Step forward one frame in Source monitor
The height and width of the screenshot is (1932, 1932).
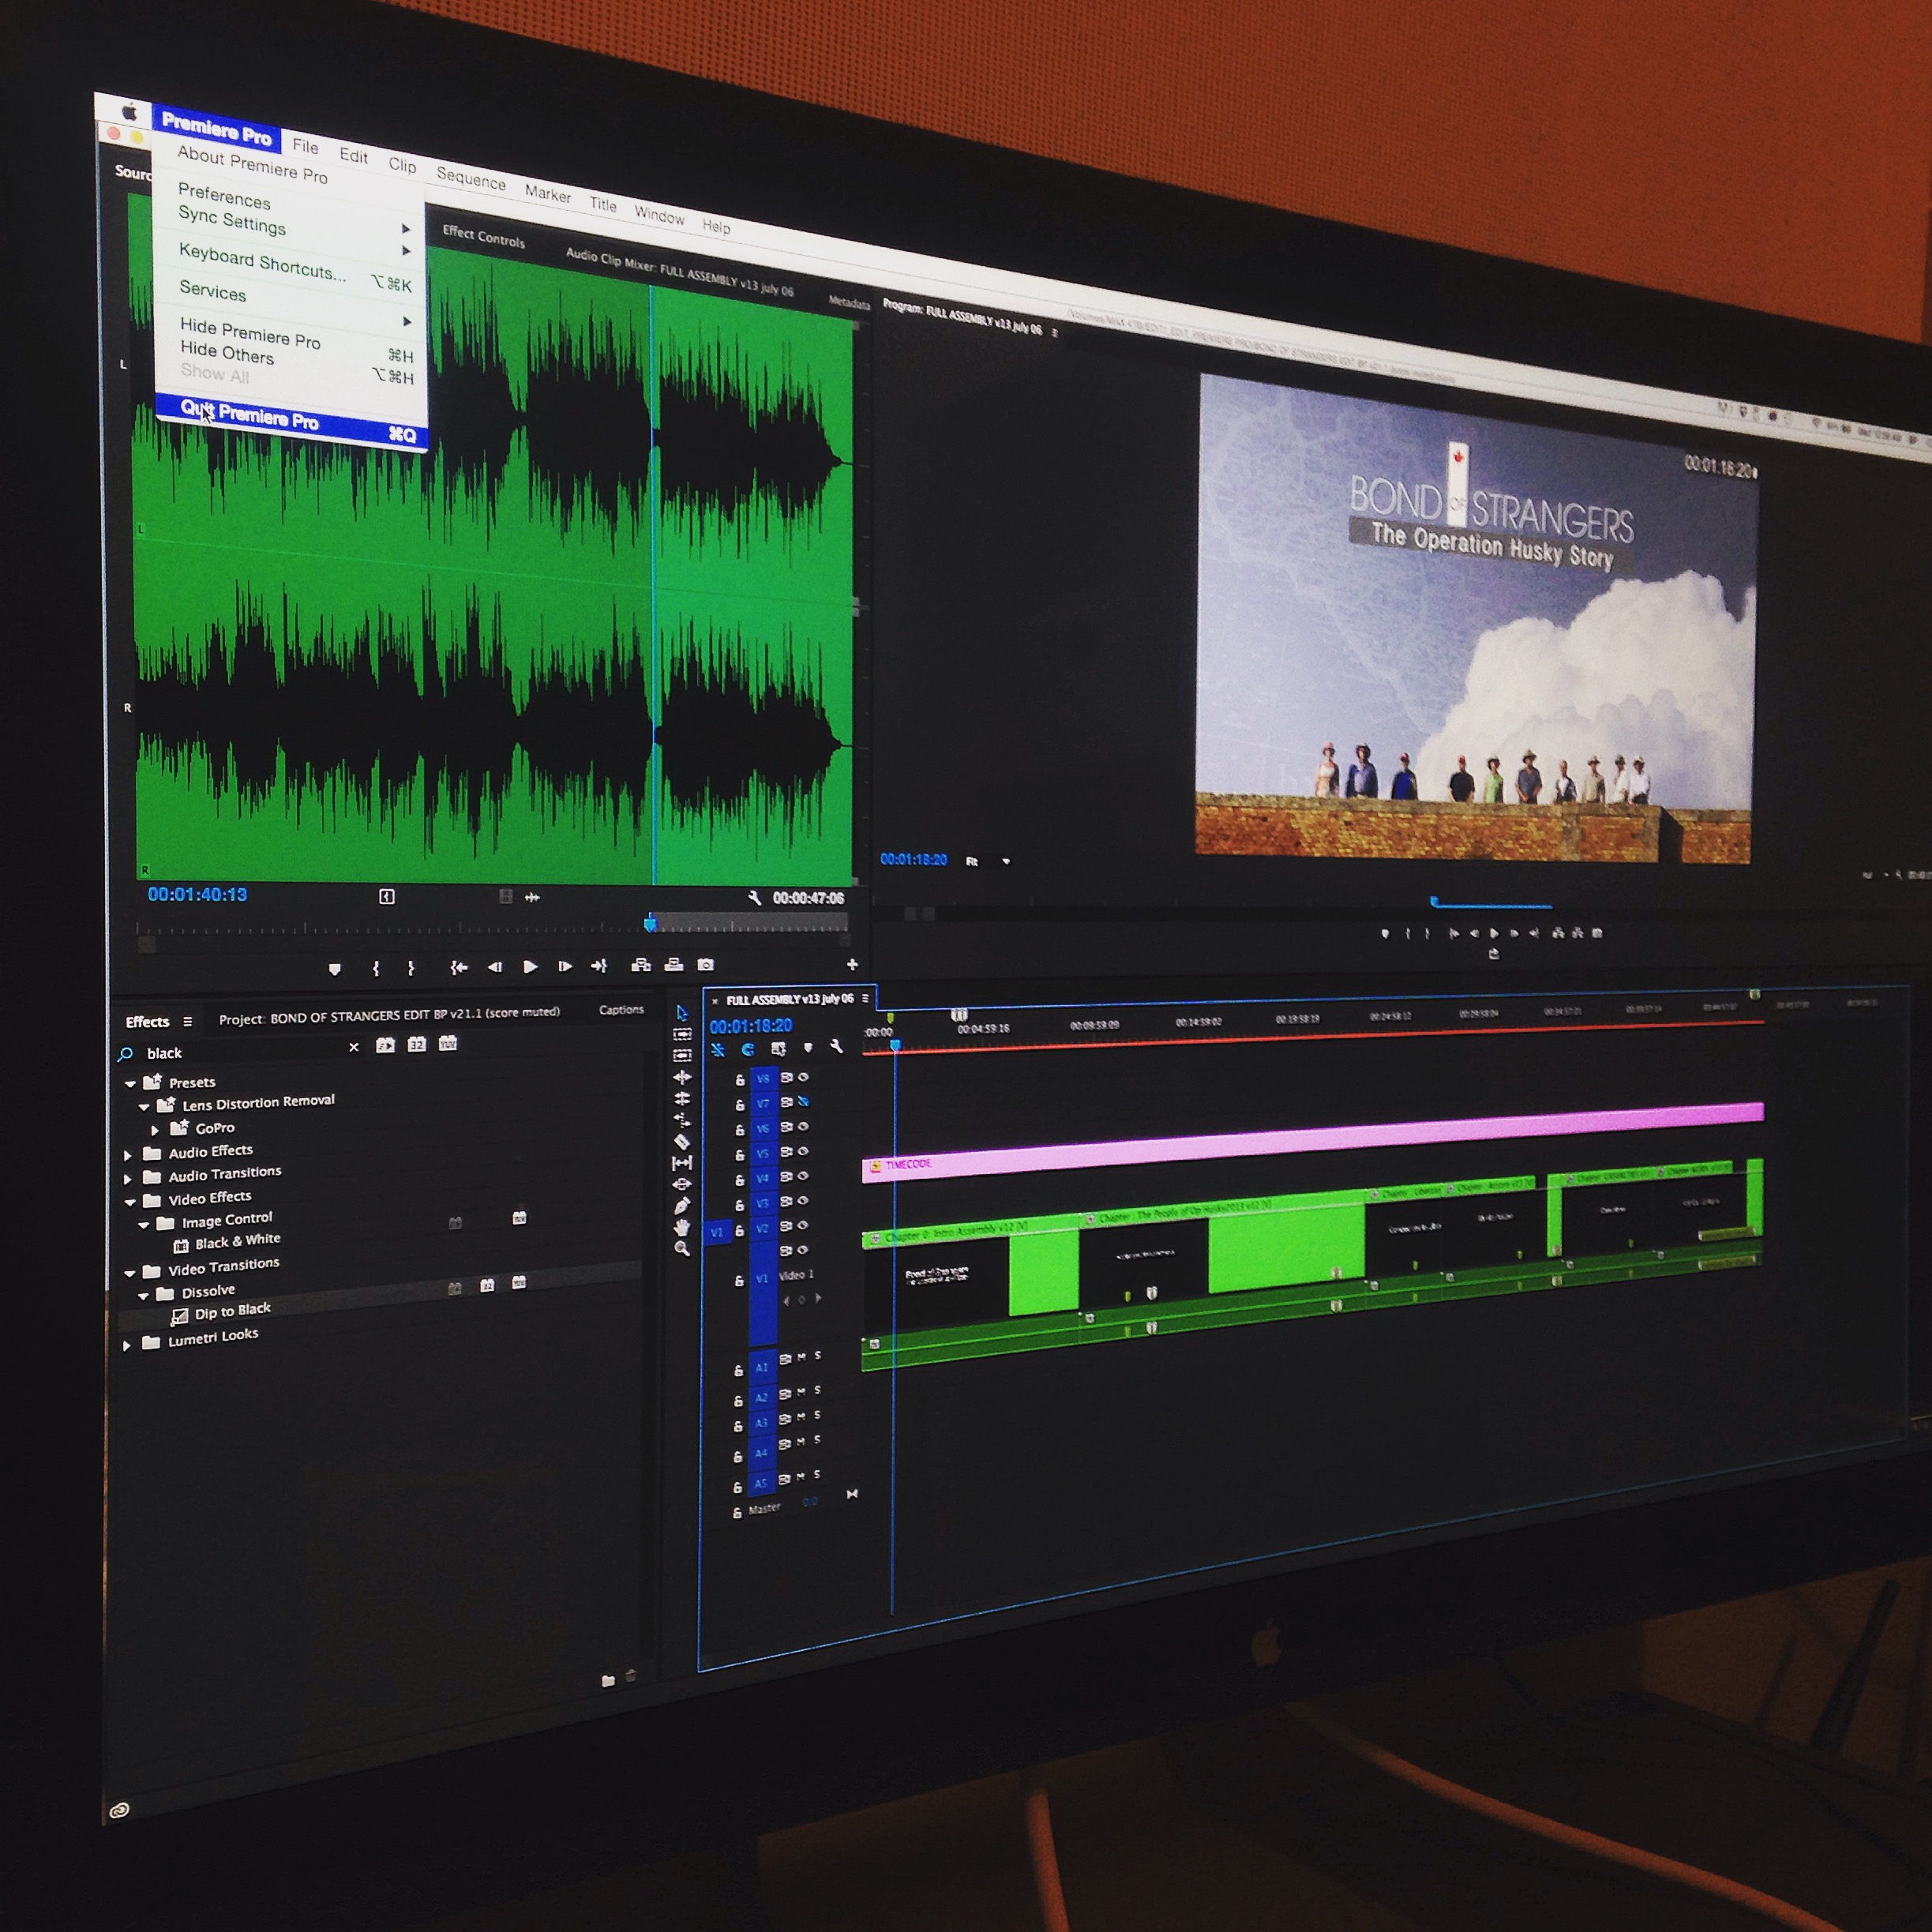pyautogui.click(x=565, y=966)
